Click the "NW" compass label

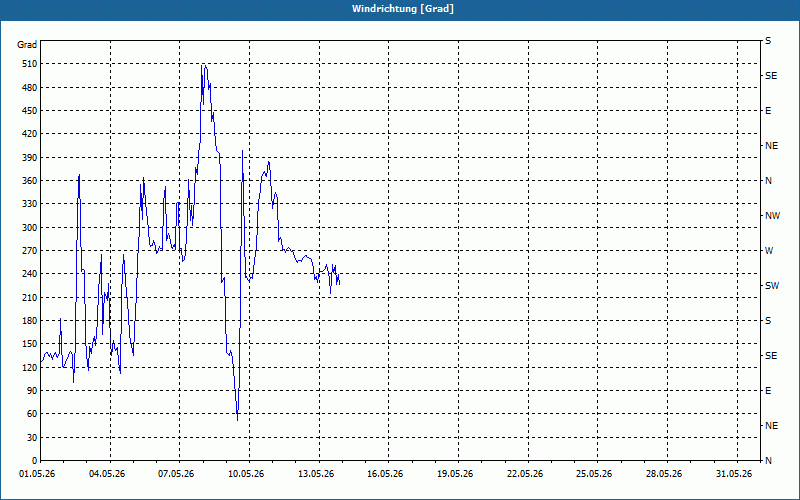point(772,216)
